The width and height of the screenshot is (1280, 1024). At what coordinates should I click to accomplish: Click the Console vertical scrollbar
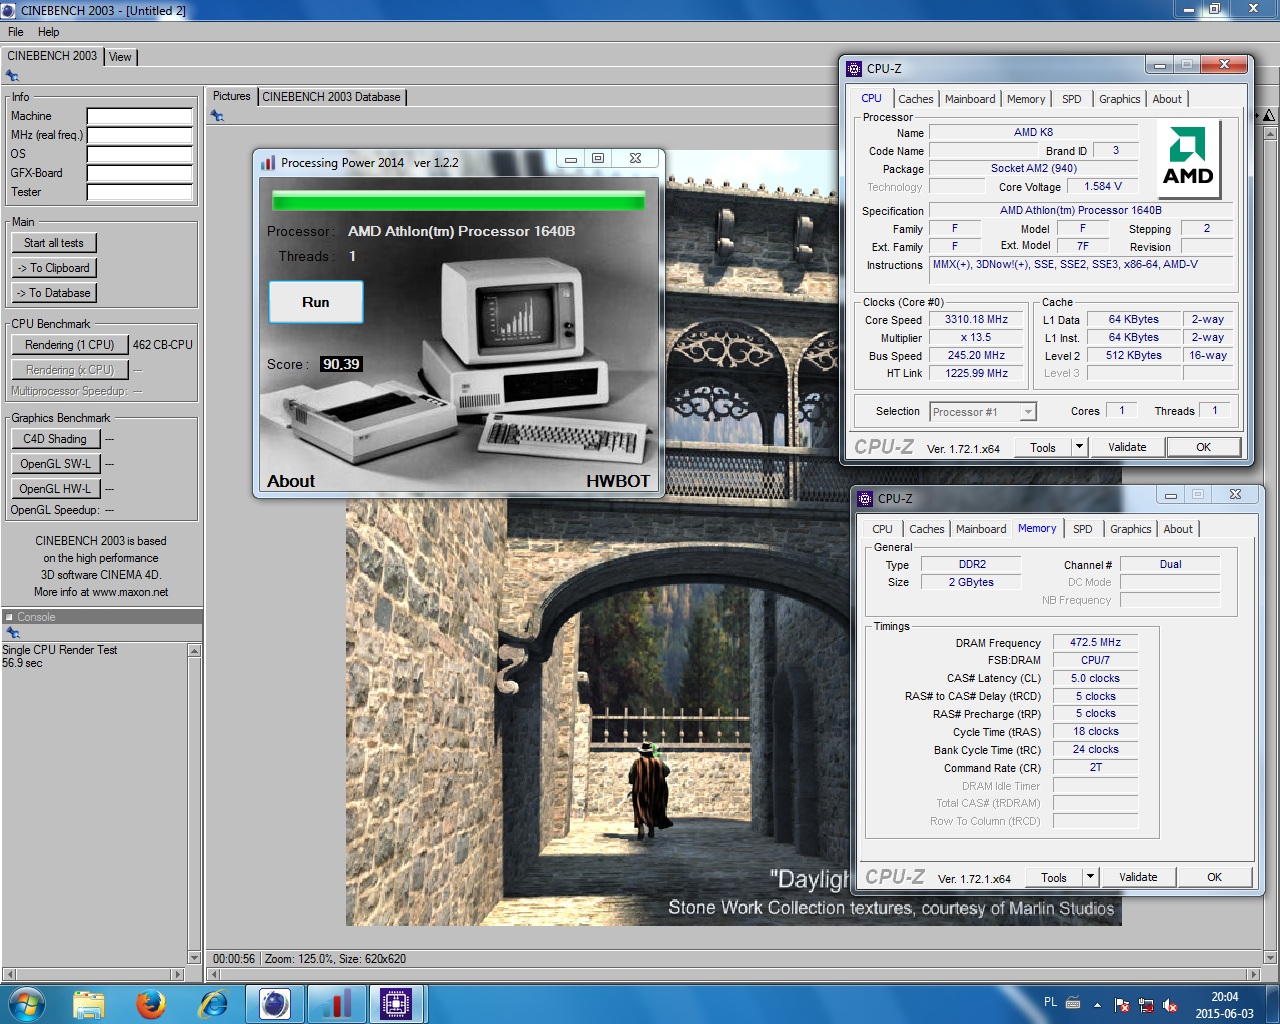(195, 804)
